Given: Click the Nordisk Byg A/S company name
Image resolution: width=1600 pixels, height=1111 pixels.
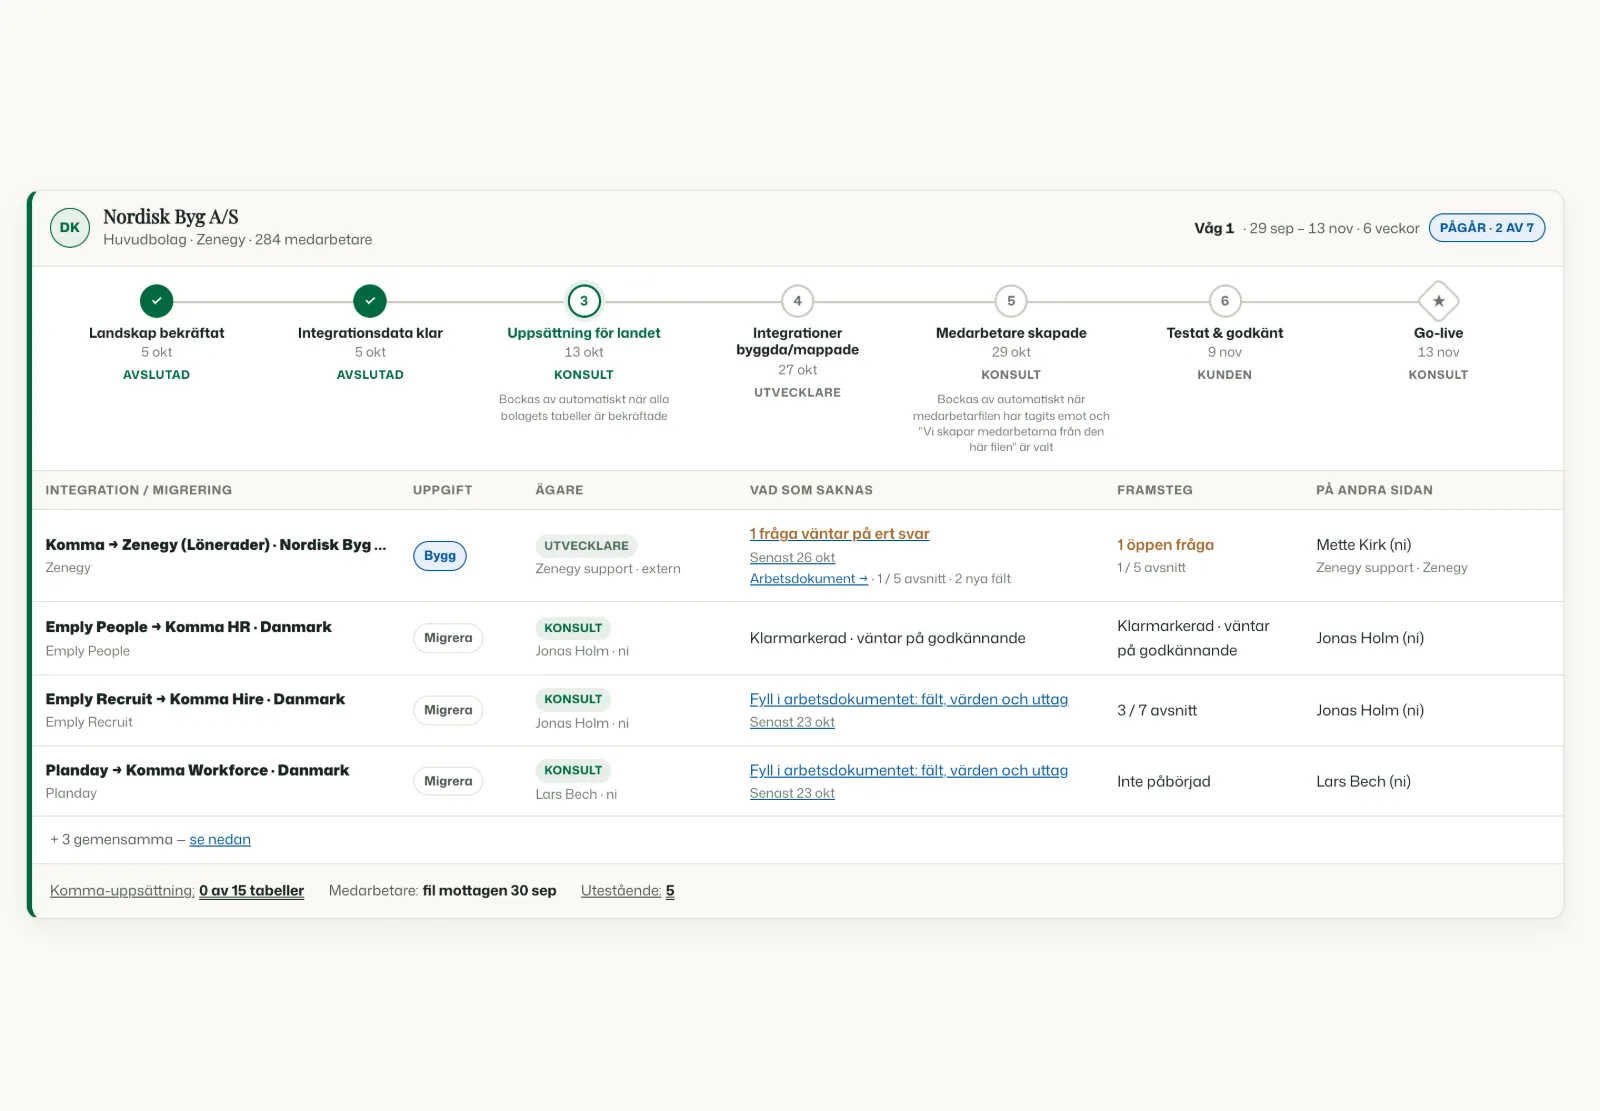Looking at the screenshot, I should (171, 217).
